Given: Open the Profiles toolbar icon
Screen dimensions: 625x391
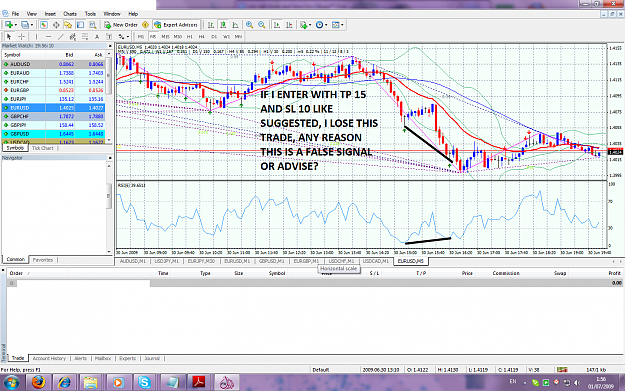Looking at the screenshot, I should click(x=25, y=25).
